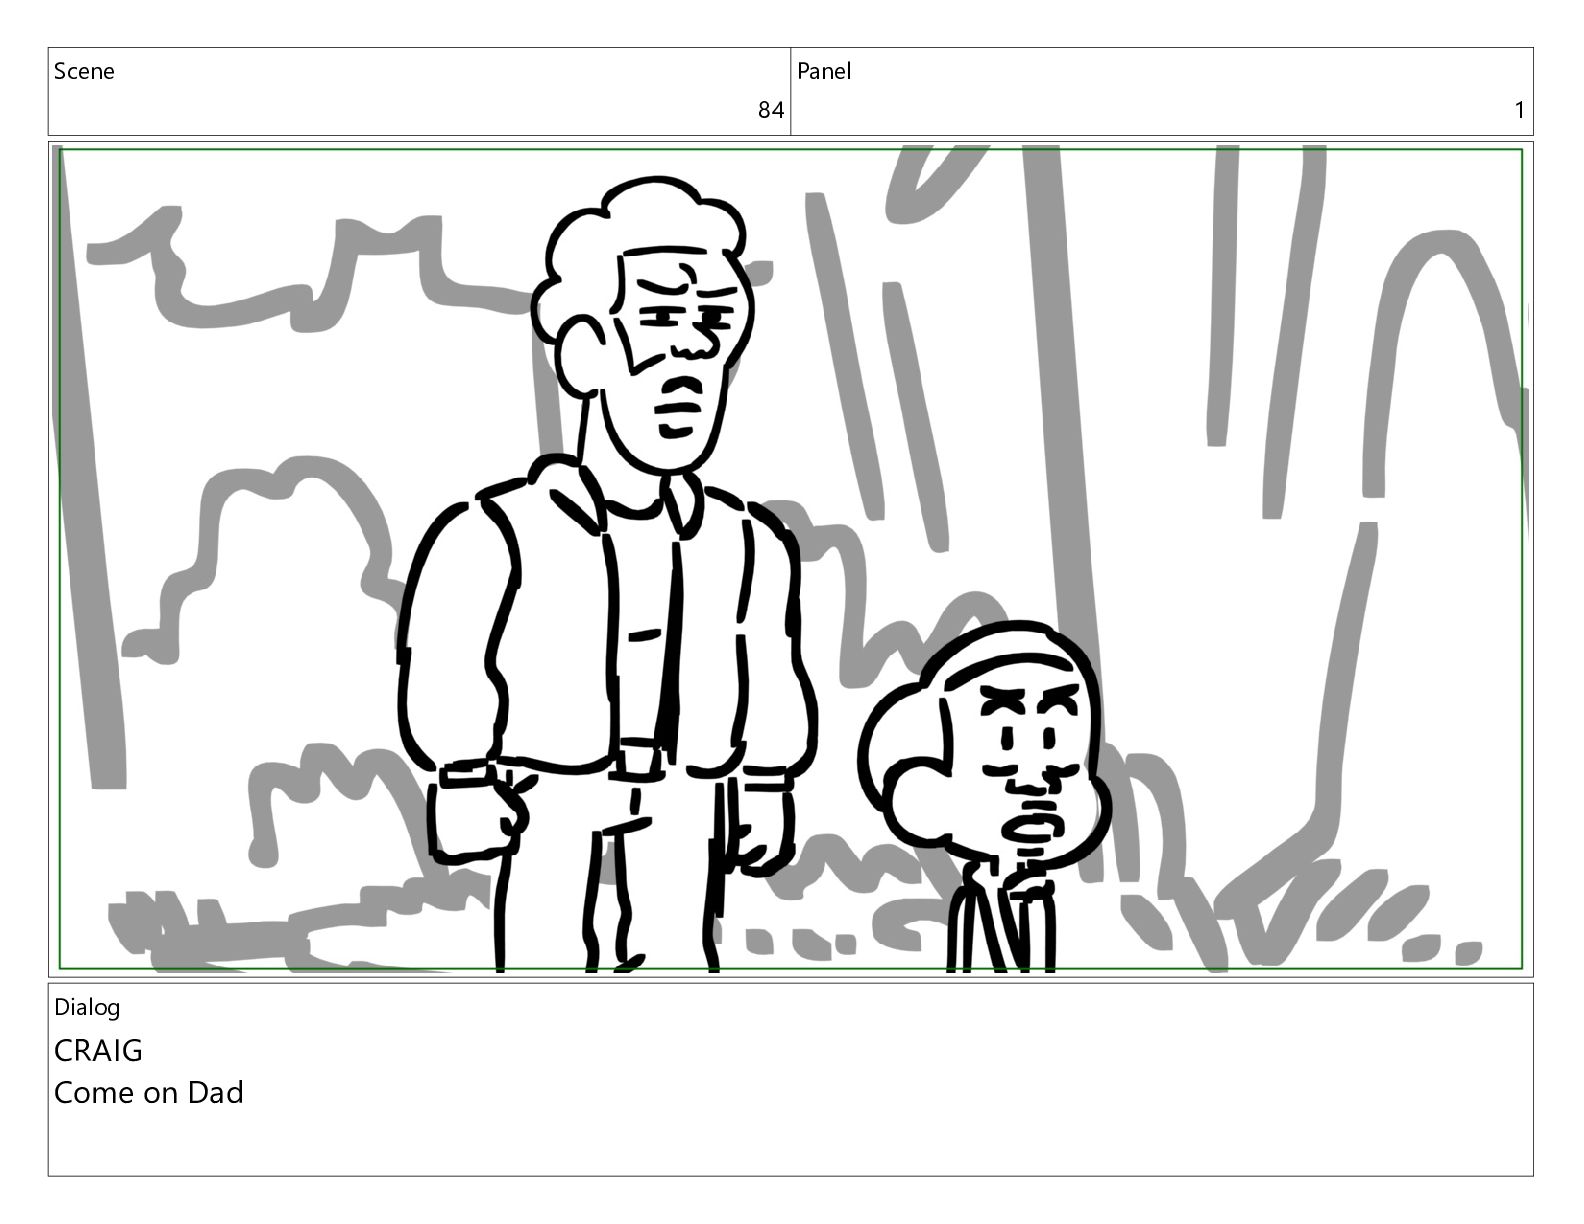
Task: Select the Scene header label
Action: (x=84, y=71)
